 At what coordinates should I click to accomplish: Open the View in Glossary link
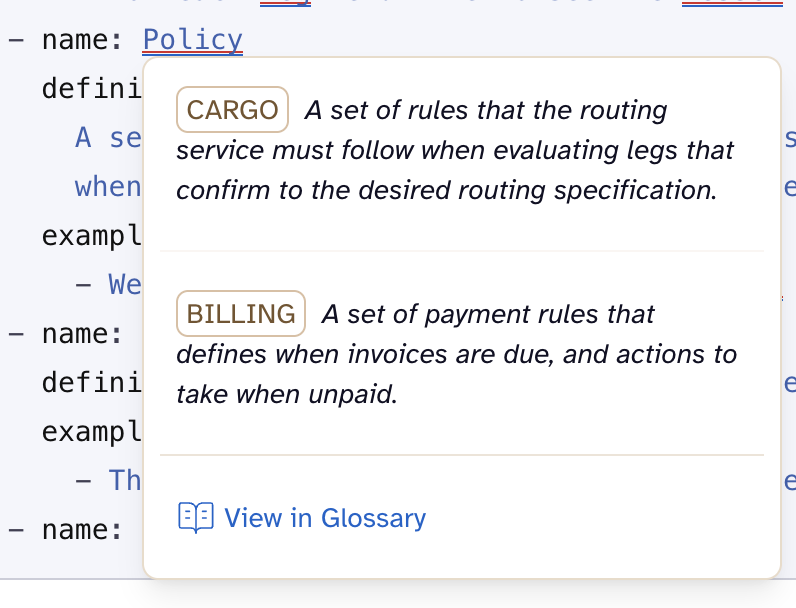(x=325, y=518)
